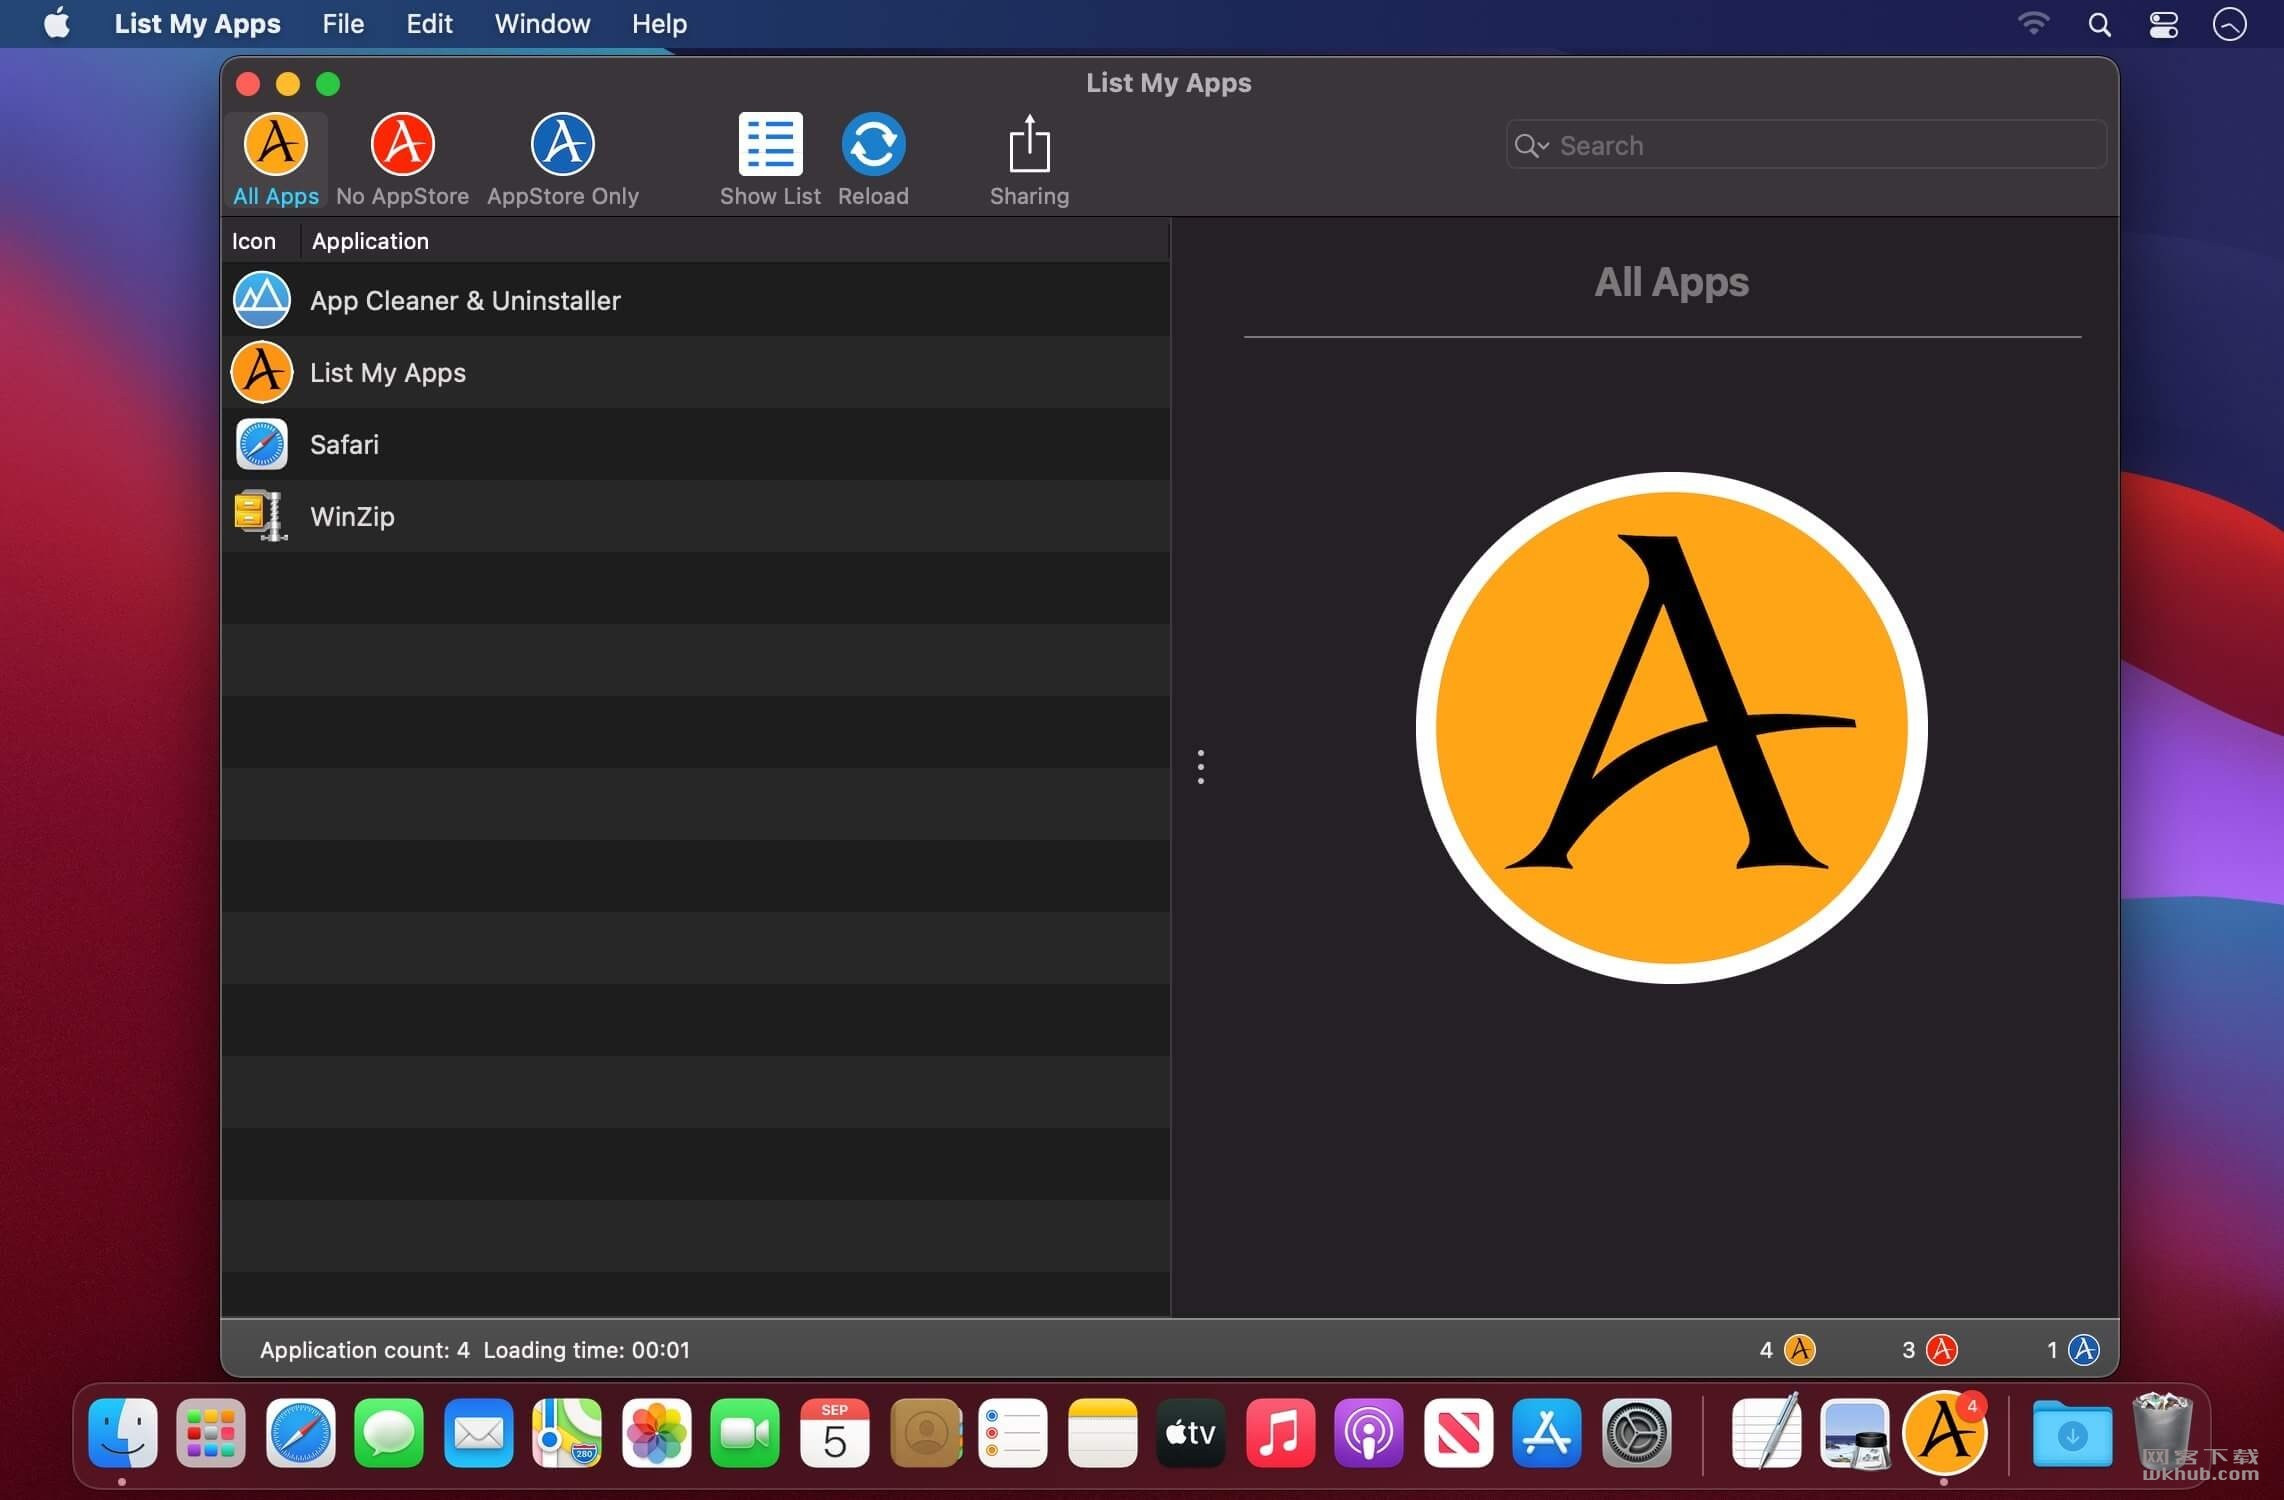Open Finder from the Dock
Viewport: 2284px width, 1500px height.
122,1434
